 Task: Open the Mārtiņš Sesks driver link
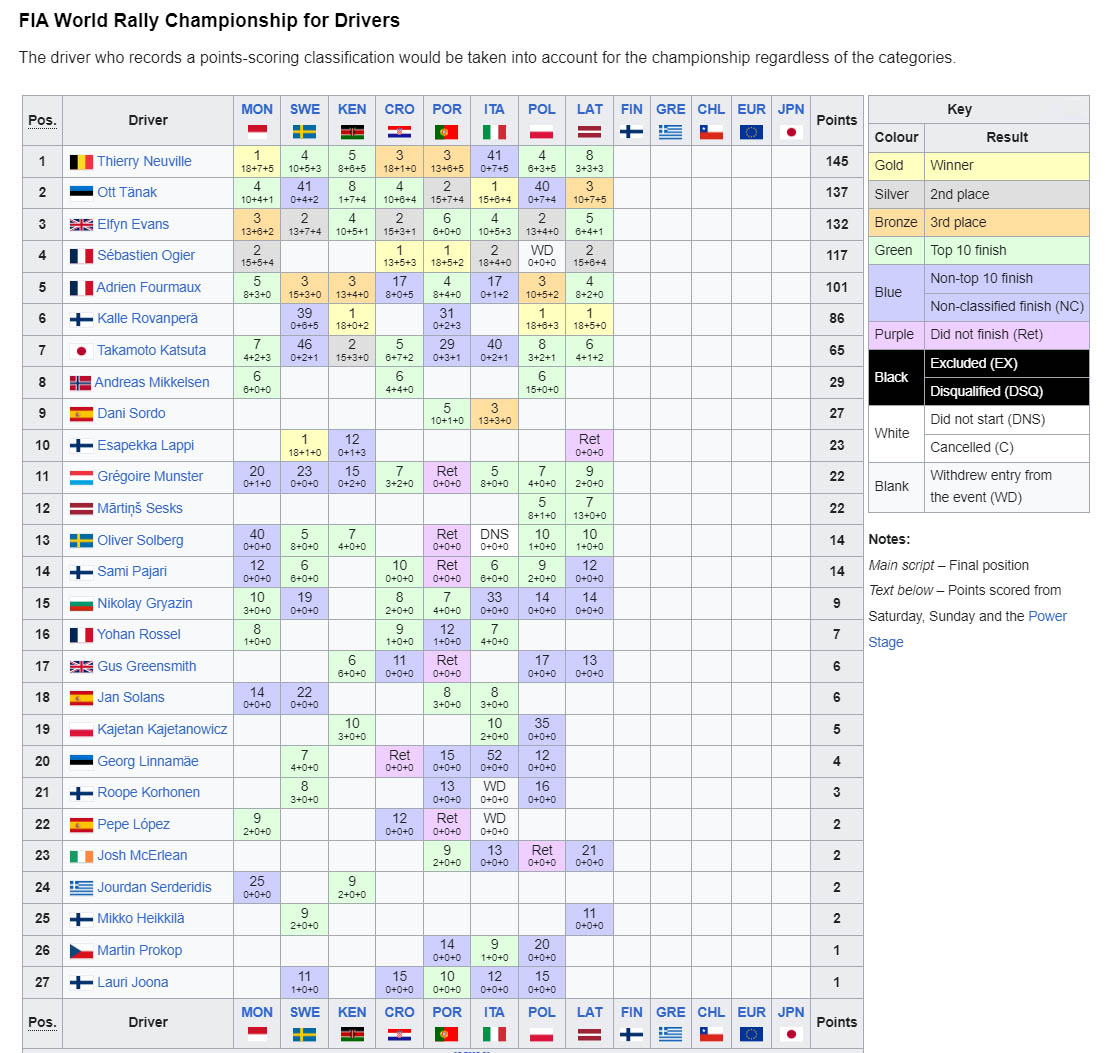(x=139, y=508)
